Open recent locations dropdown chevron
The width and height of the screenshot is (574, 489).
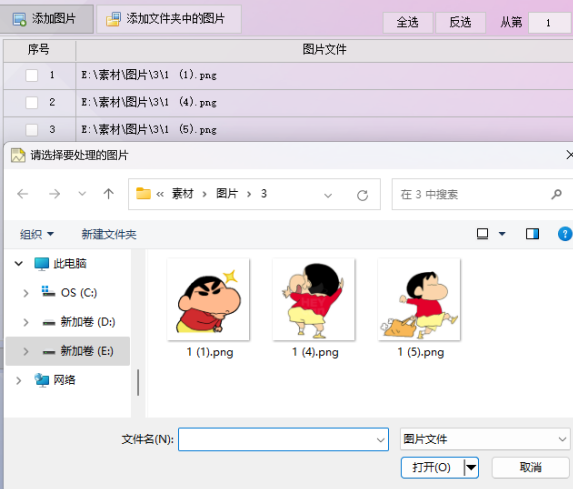point(82,194)
